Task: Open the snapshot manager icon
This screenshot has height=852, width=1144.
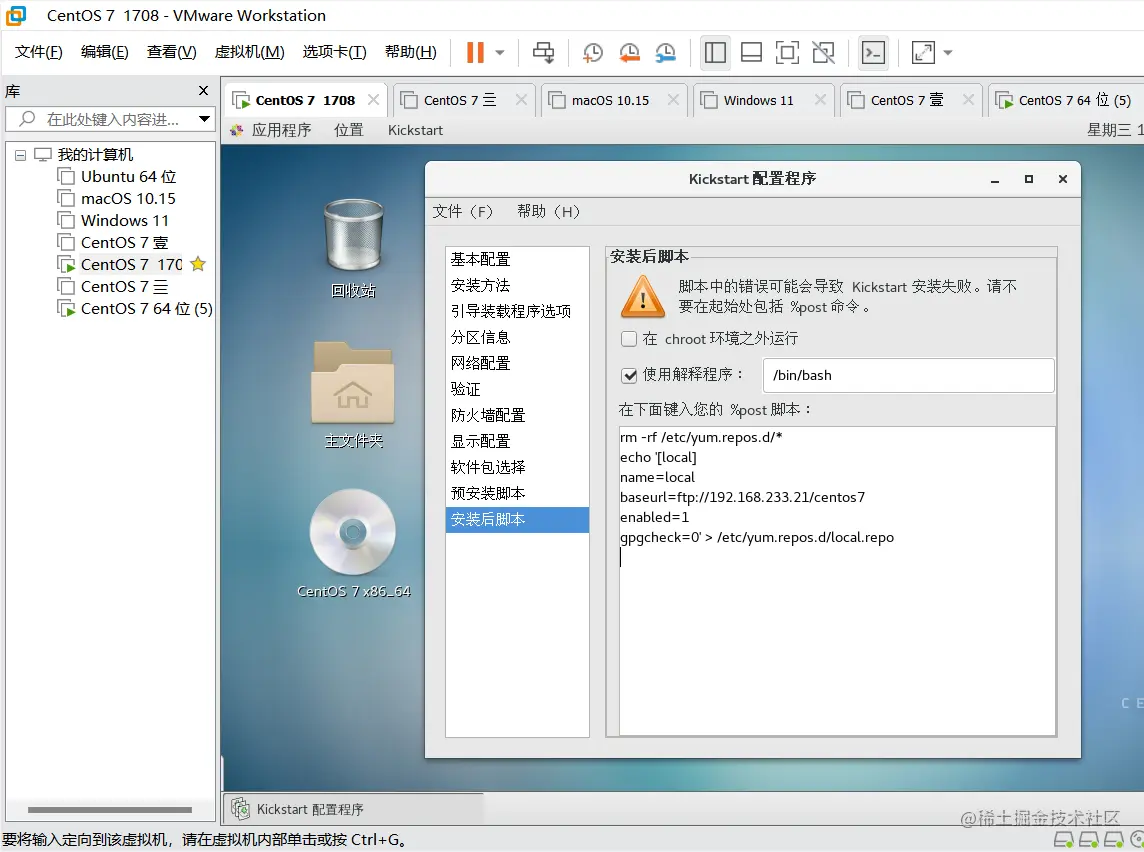Action: tap(665, 53)
